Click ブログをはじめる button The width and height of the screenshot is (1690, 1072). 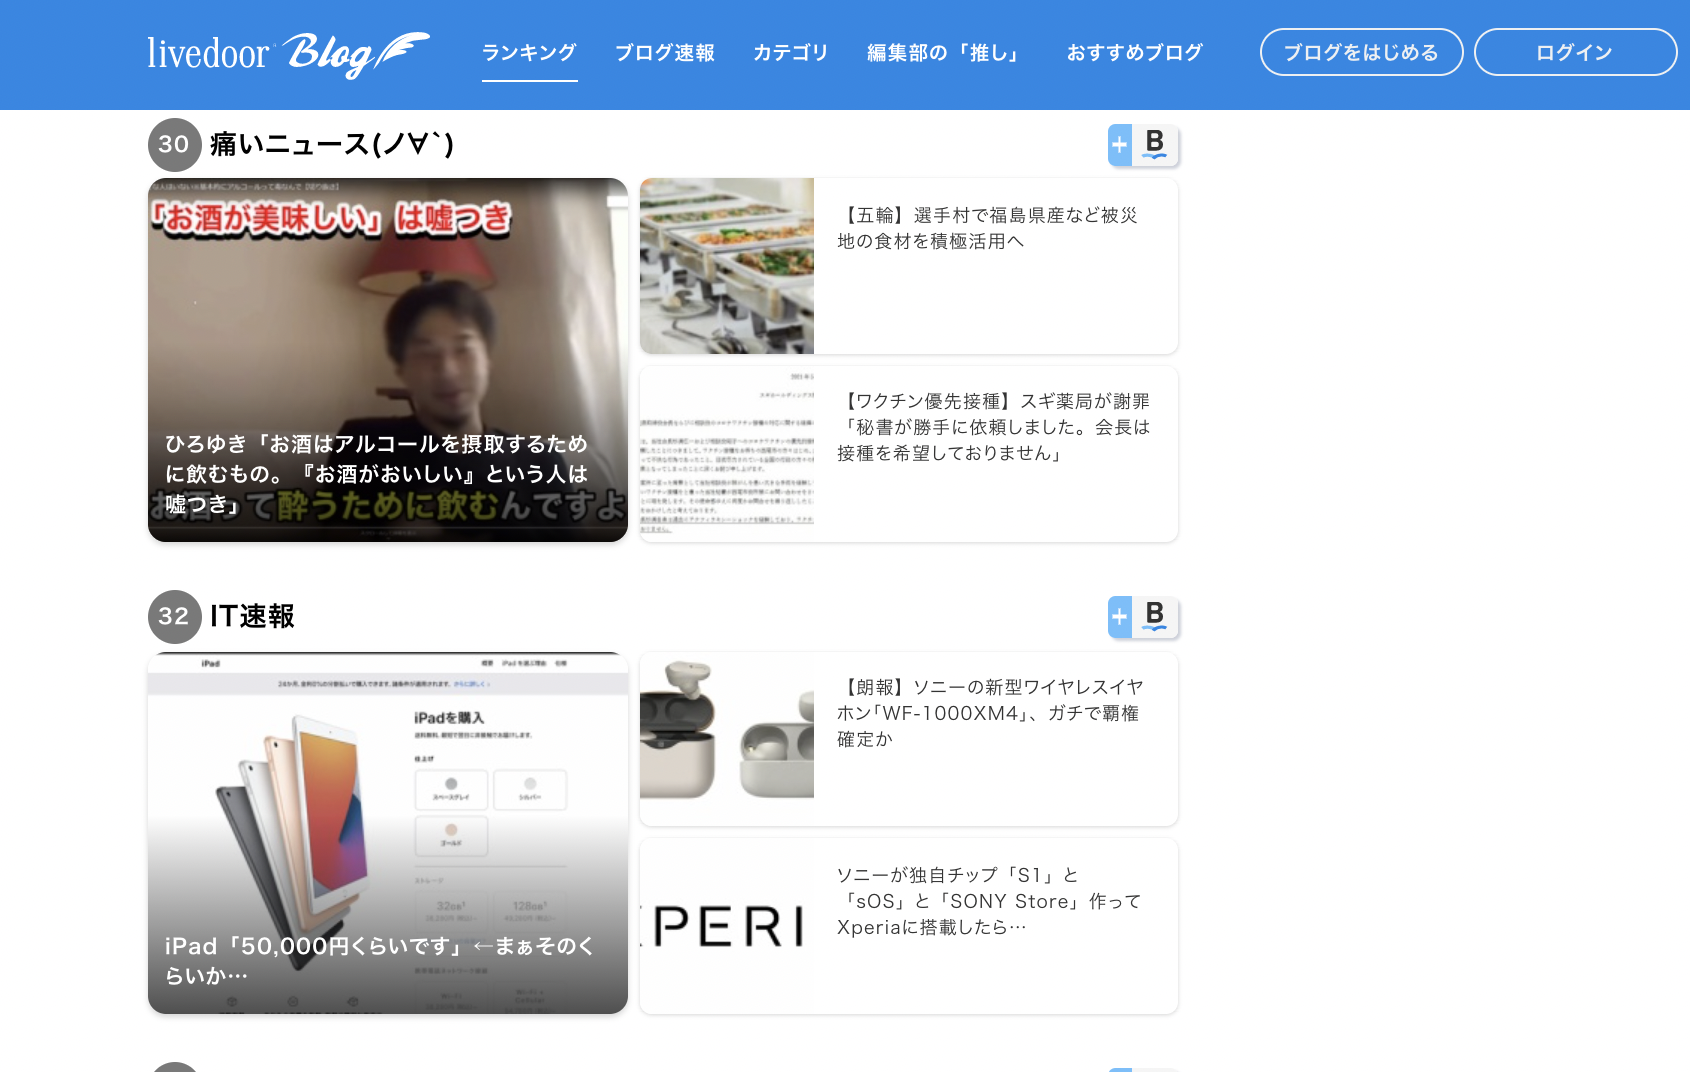pyautogui.click(x=1361, y=52)
